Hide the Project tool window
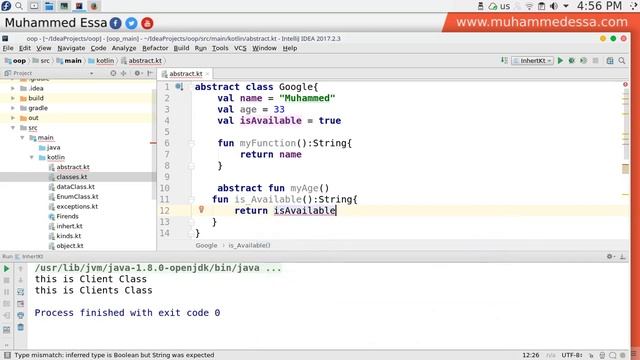This screenshot has height=360, width=640. tap(150, 73)
